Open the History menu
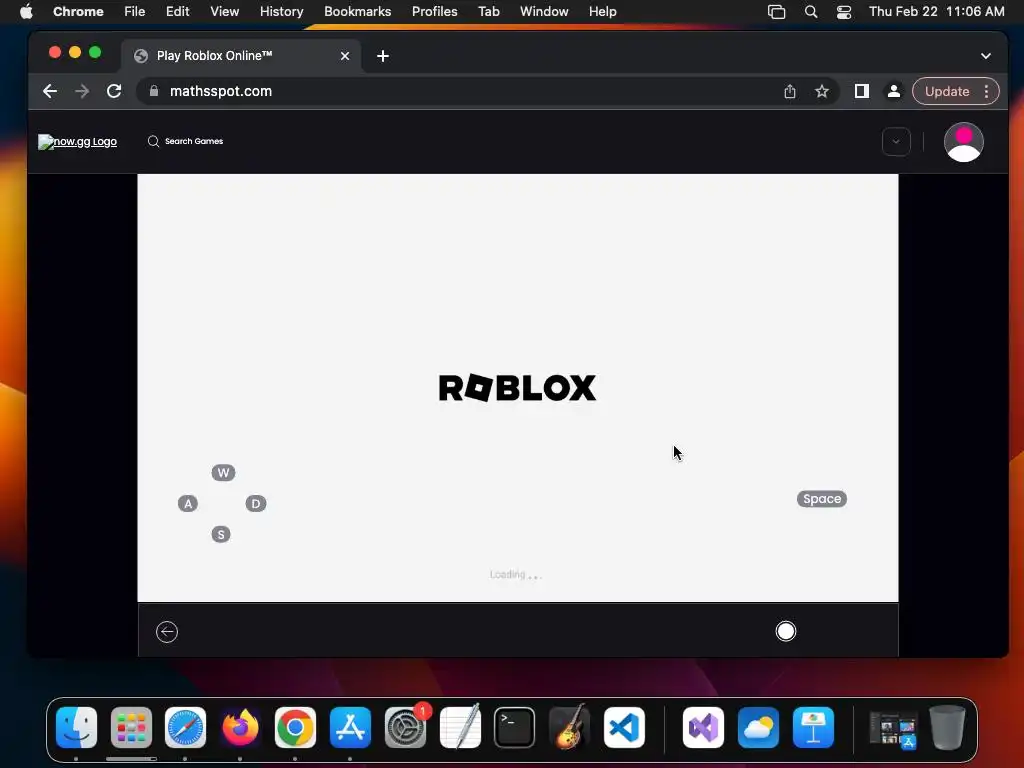The height and width of the screenshot is (768, 1024). tap(281, 12)
